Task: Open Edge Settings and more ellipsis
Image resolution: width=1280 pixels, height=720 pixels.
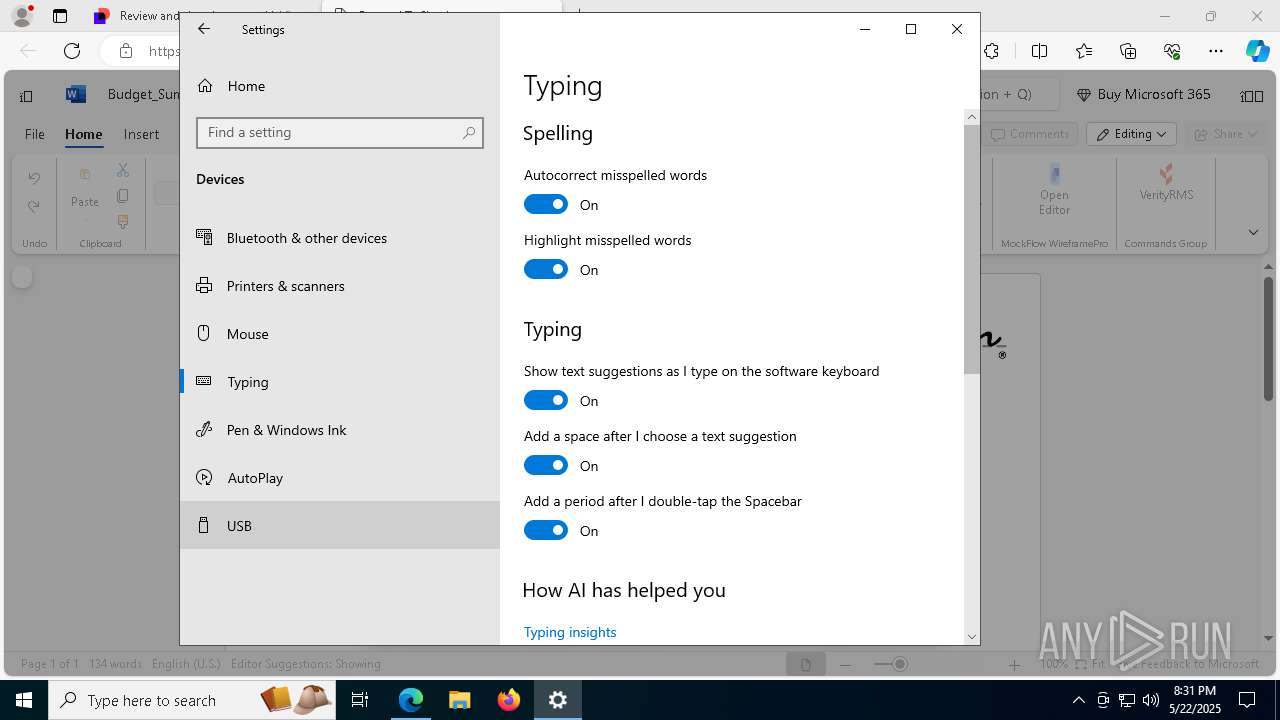Action: click(x=1216, y=51)
